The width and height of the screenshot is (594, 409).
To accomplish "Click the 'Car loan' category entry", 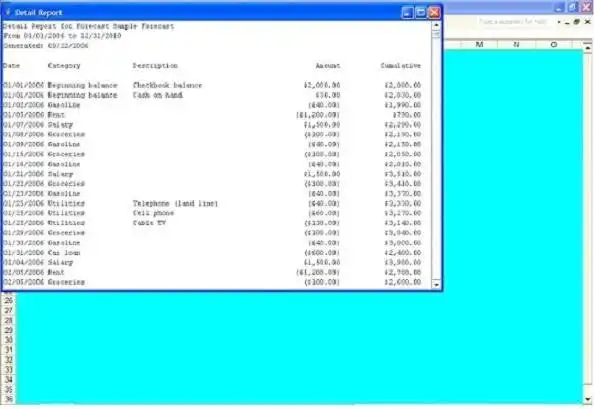I will pos(64,253).
